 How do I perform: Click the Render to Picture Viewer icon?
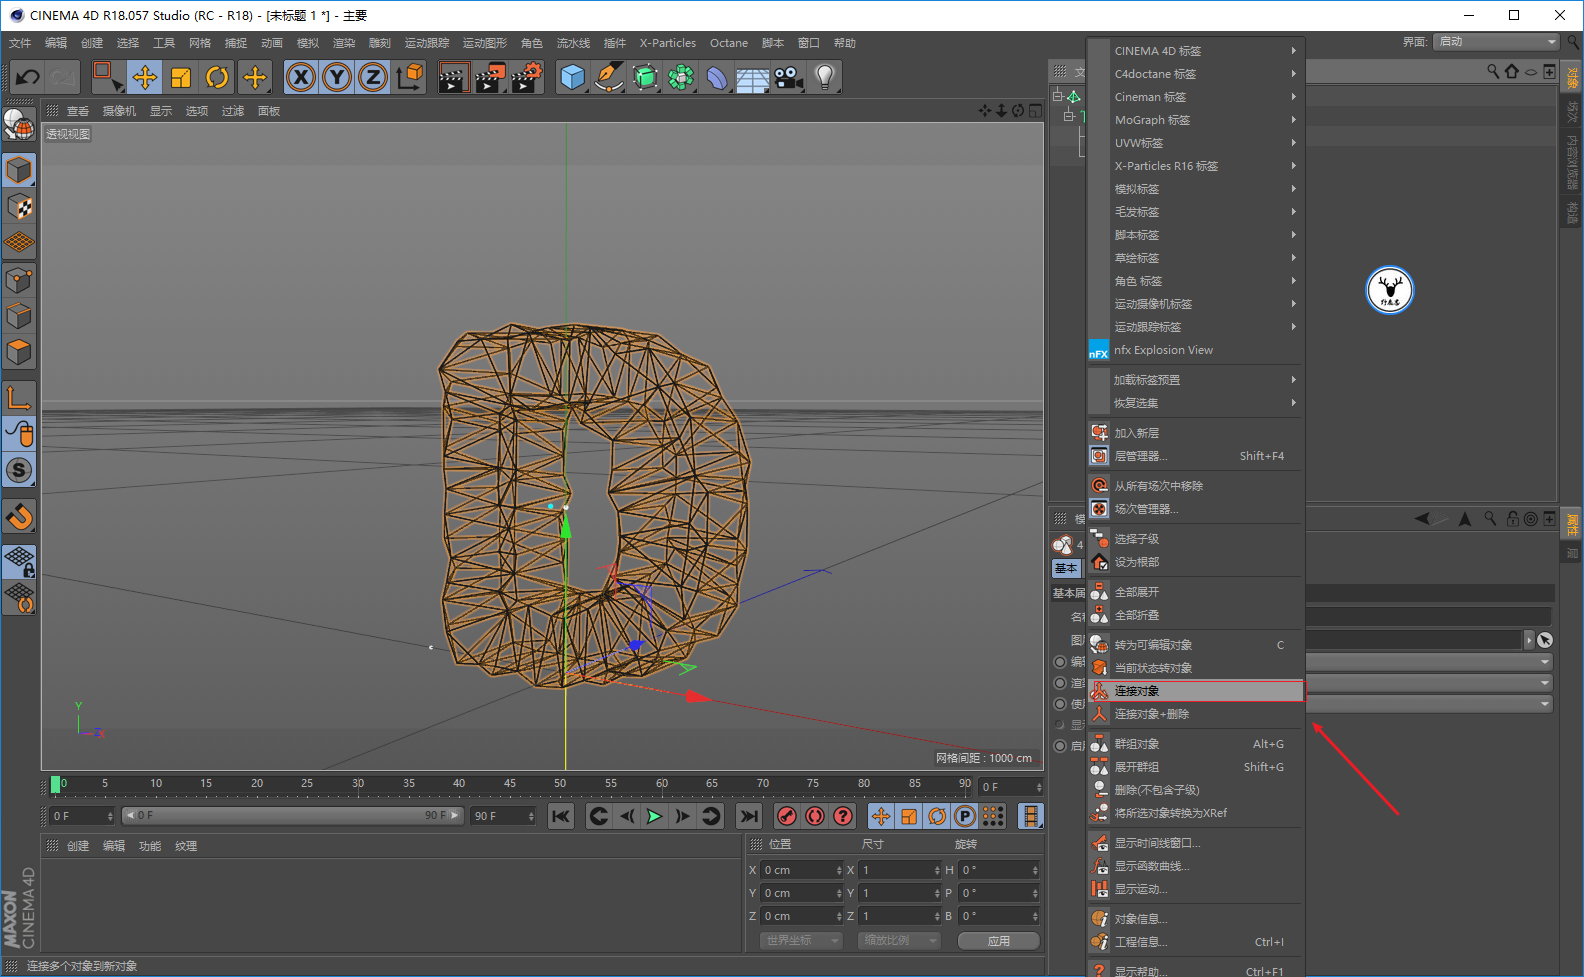coord(489,77)
